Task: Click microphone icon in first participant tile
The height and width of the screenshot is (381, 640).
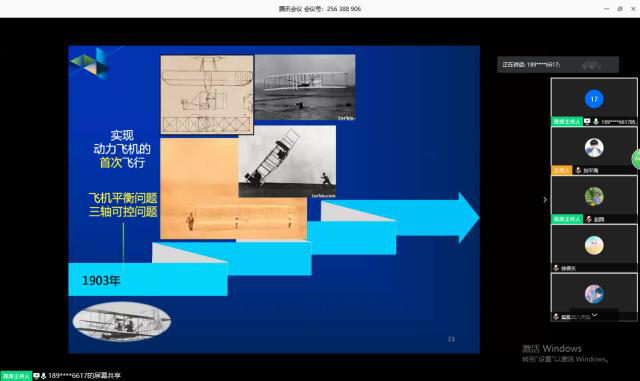Action: click(x=596, y=122)
